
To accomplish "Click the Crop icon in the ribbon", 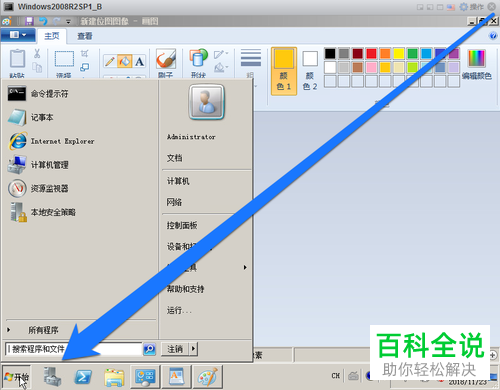I will tap(85, 53).
